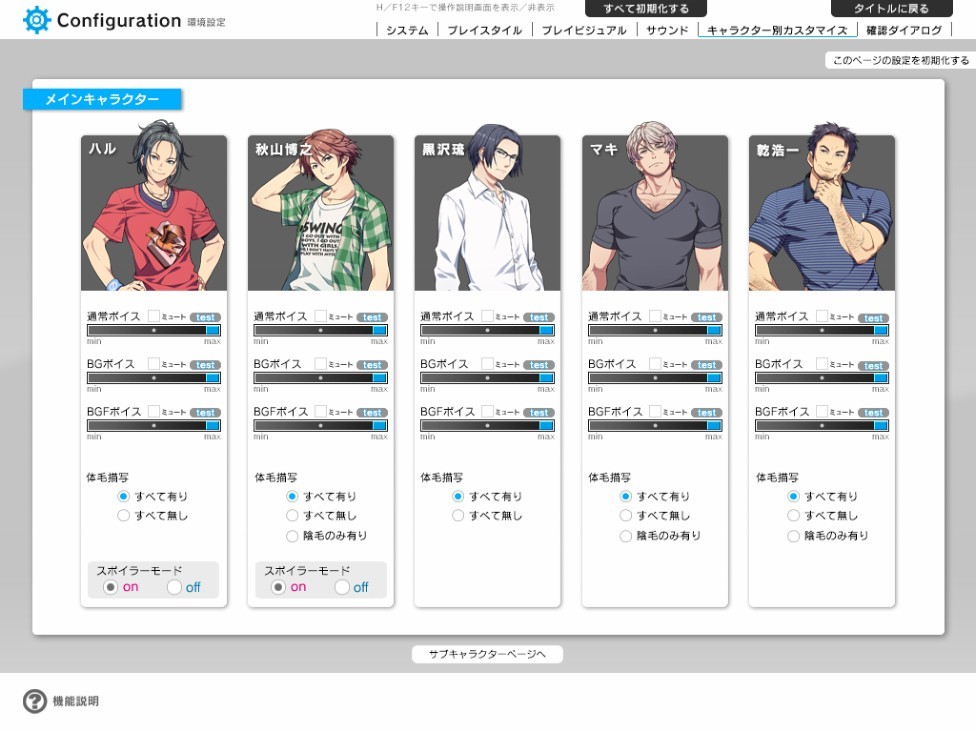The image size is (976, 732).
Task: Open the サウンド tab
Action: (667, 30)
